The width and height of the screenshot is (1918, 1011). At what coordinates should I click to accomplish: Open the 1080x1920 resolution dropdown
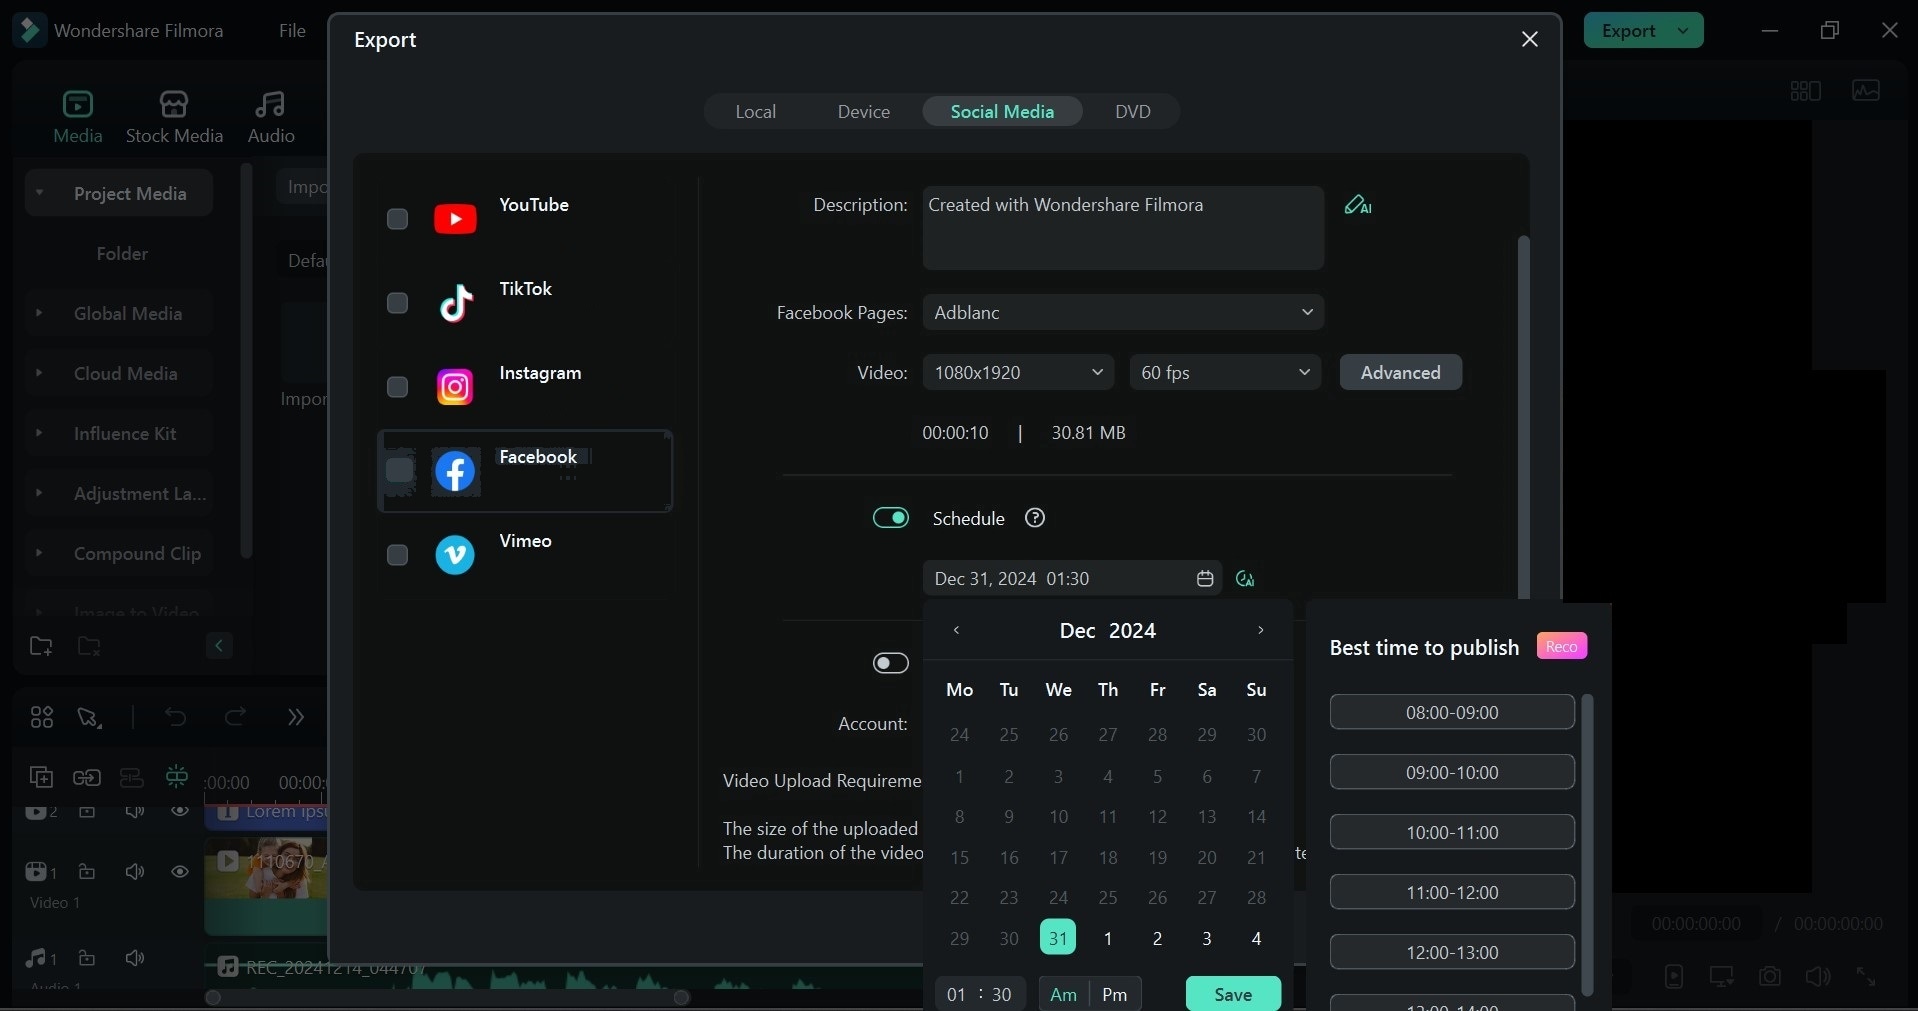[x=1018, y=372]
